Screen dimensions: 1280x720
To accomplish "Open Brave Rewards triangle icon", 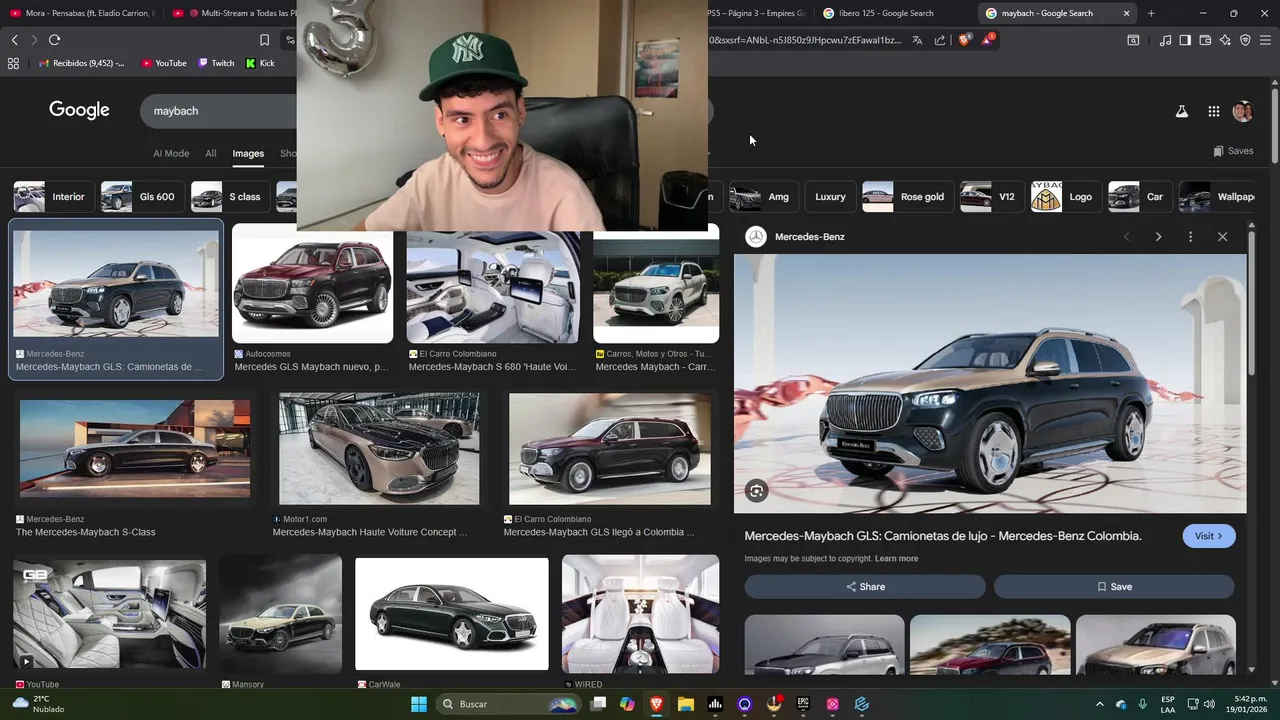I will 988,40.
